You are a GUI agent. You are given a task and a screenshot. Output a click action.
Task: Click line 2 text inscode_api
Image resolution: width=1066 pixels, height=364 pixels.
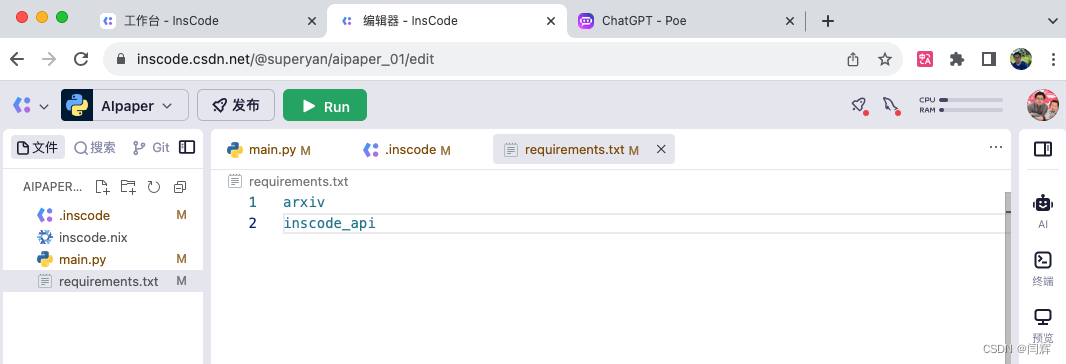pyautogui.click(x=330, y=223)
